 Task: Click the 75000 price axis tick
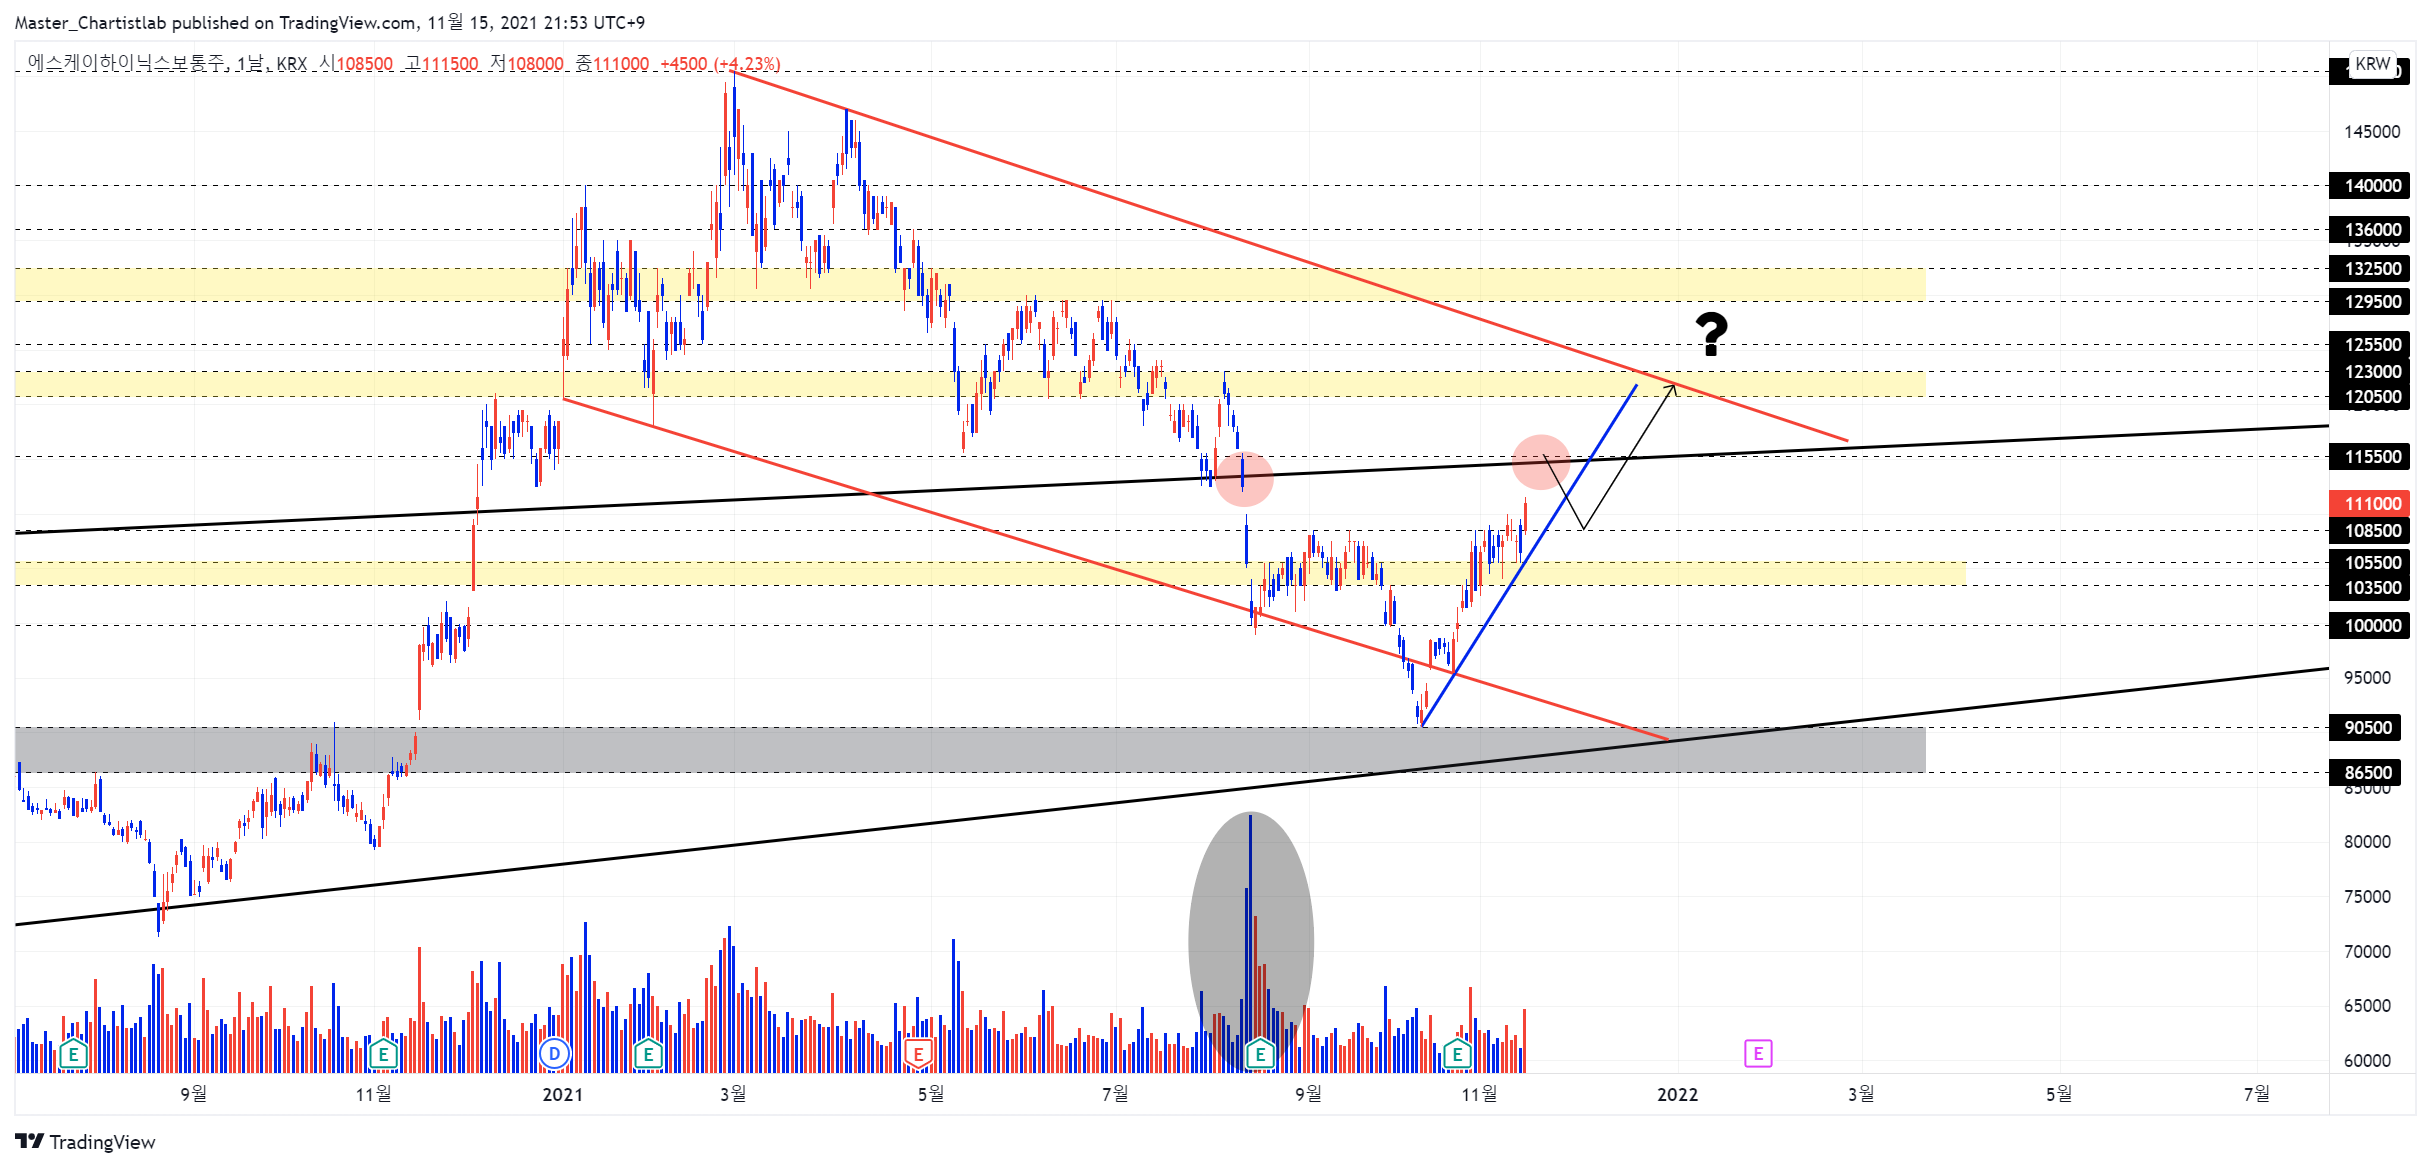(2367, 896)
